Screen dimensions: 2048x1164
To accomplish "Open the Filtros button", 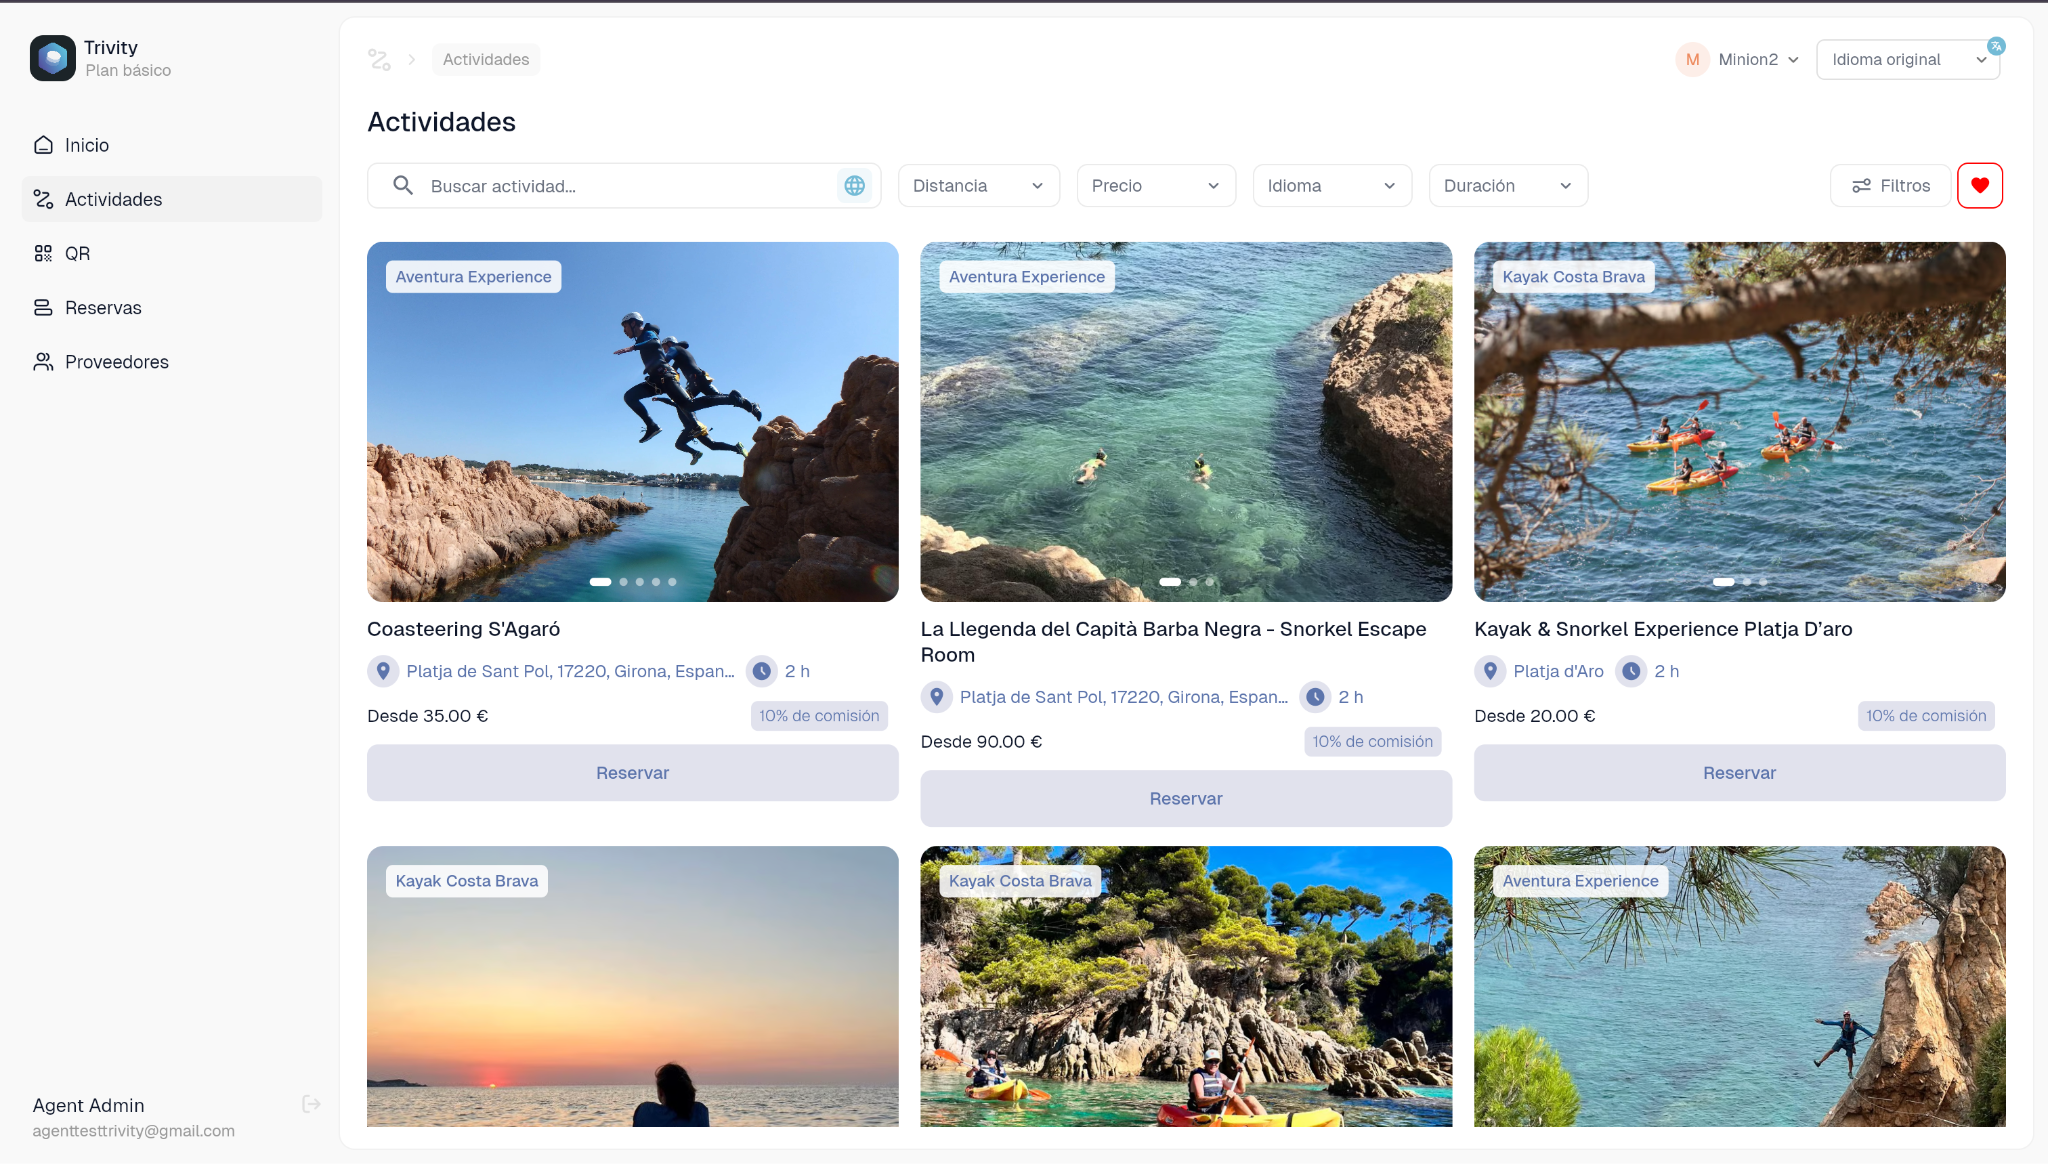I will 1890,186.
